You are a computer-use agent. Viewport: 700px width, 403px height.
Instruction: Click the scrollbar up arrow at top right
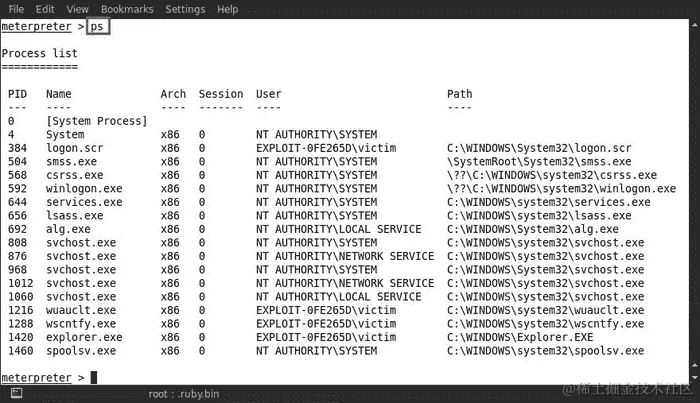tap(695, 24)
